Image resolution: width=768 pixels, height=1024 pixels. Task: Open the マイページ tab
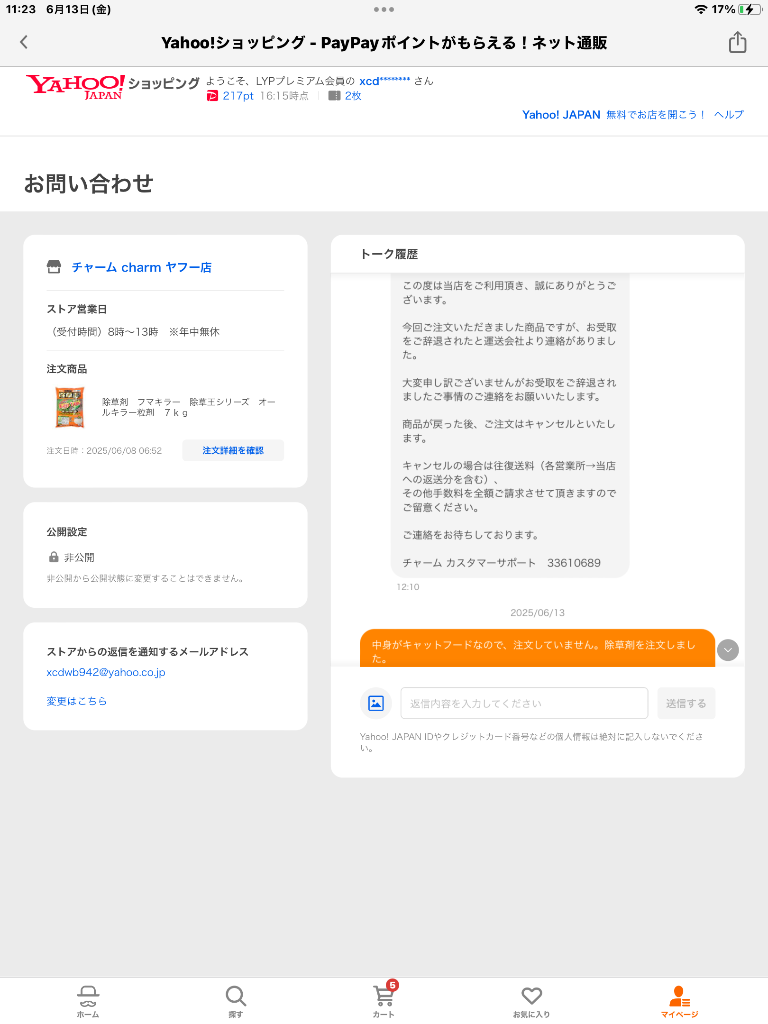(x=680, y=1001)
